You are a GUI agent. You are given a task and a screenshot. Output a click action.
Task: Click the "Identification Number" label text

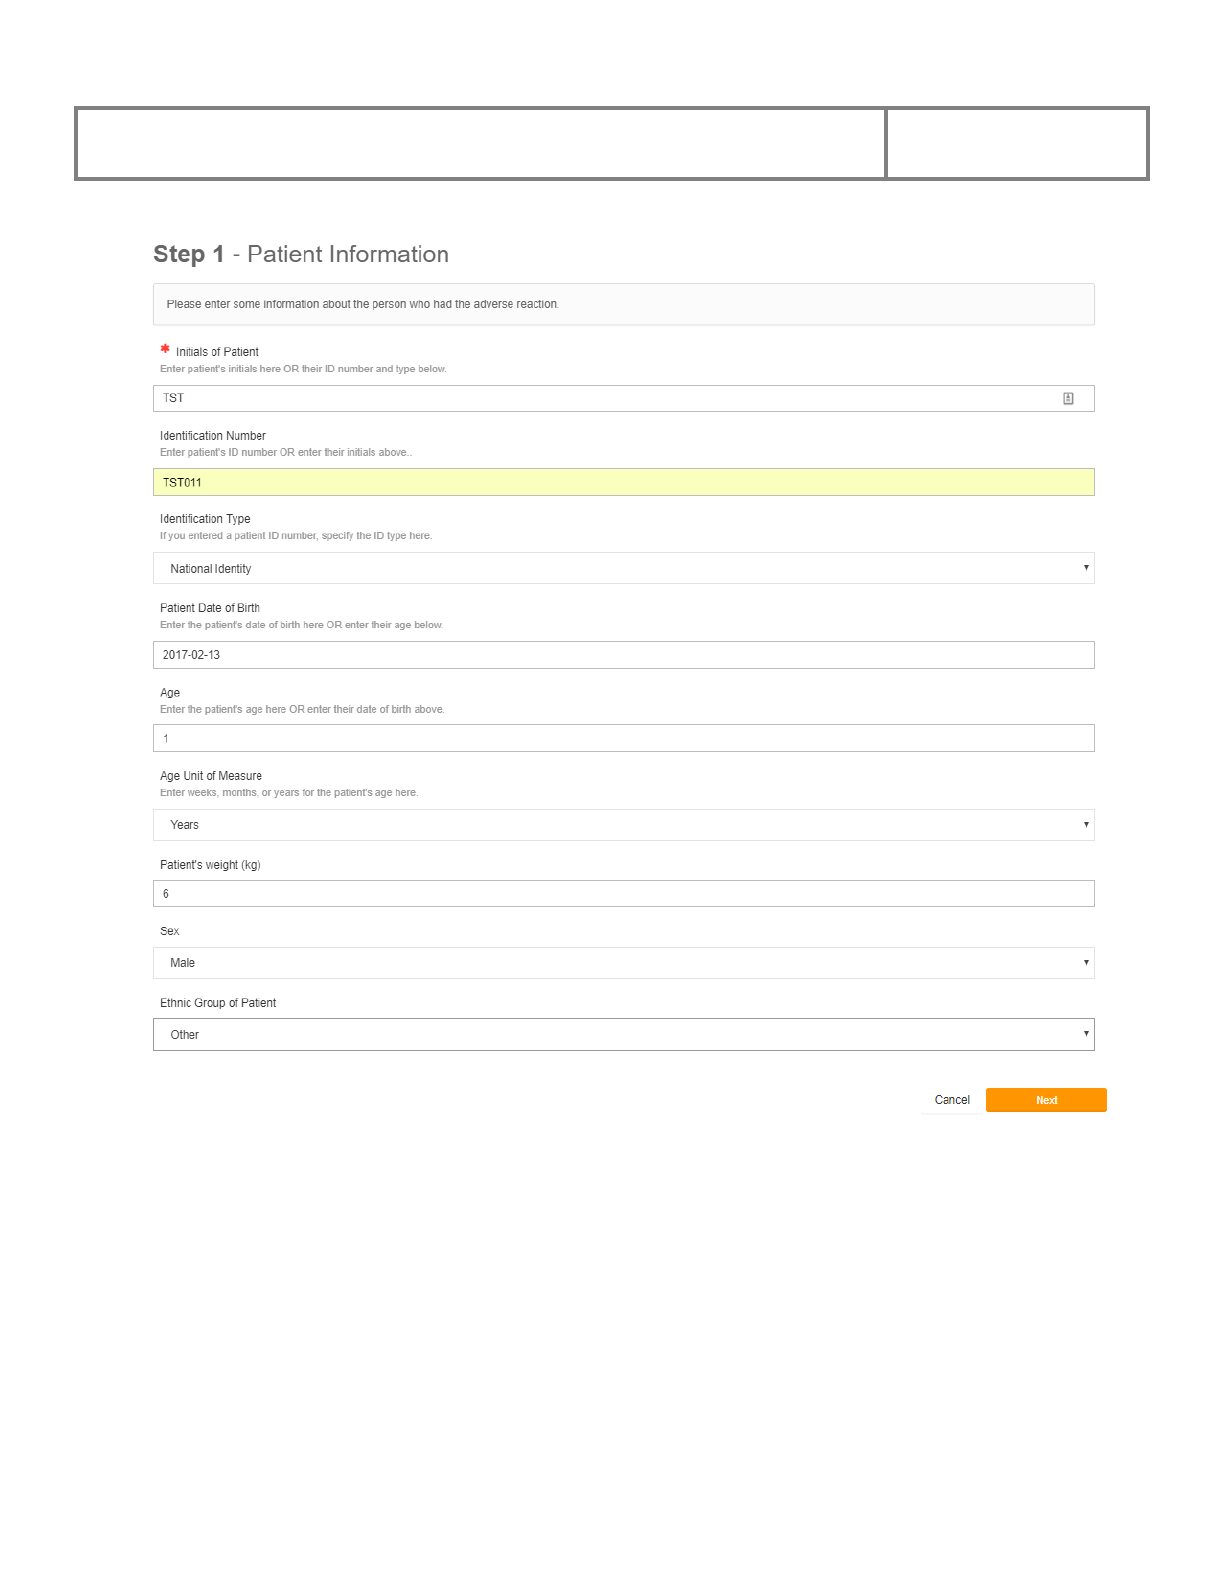213,436
